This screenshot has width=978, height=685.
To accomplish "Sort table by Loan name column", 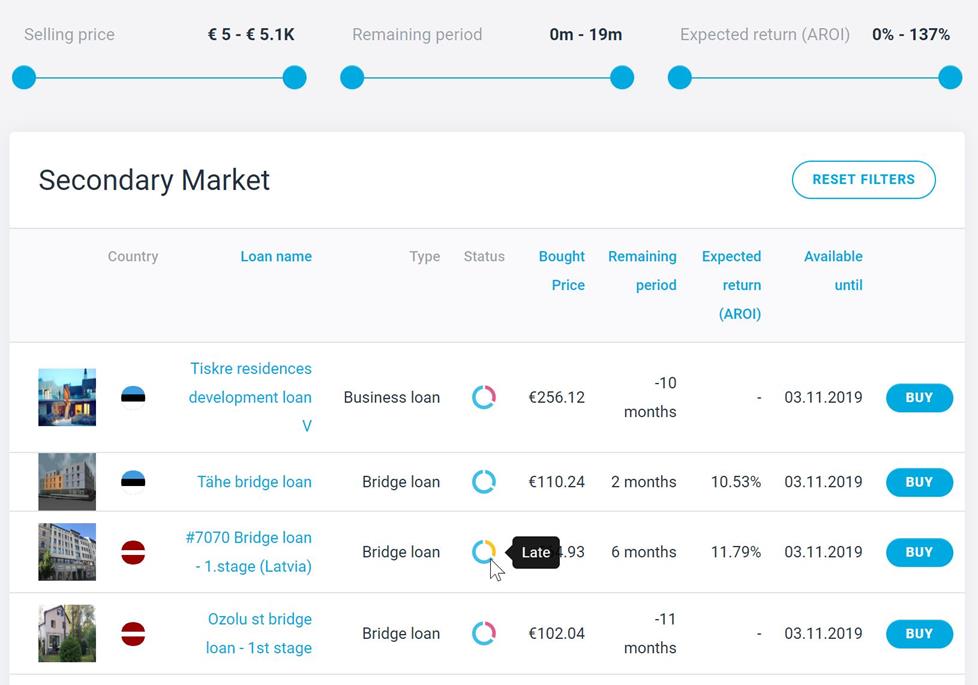I will 276,256.
